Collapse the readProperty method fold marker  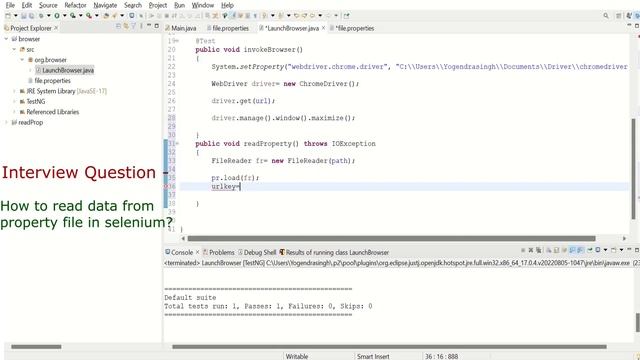[x=177, y=144]
